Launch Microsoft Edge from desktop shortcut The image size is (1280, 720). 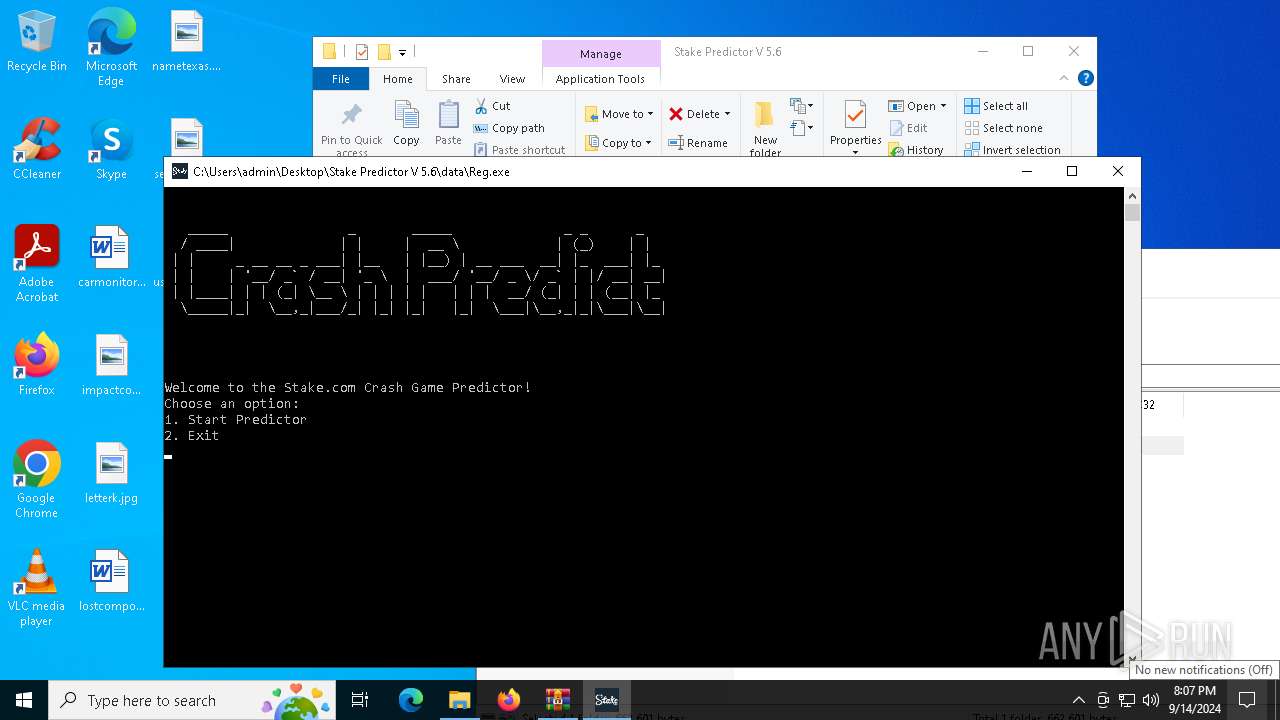pyautogui.click(x=111, y=48)
